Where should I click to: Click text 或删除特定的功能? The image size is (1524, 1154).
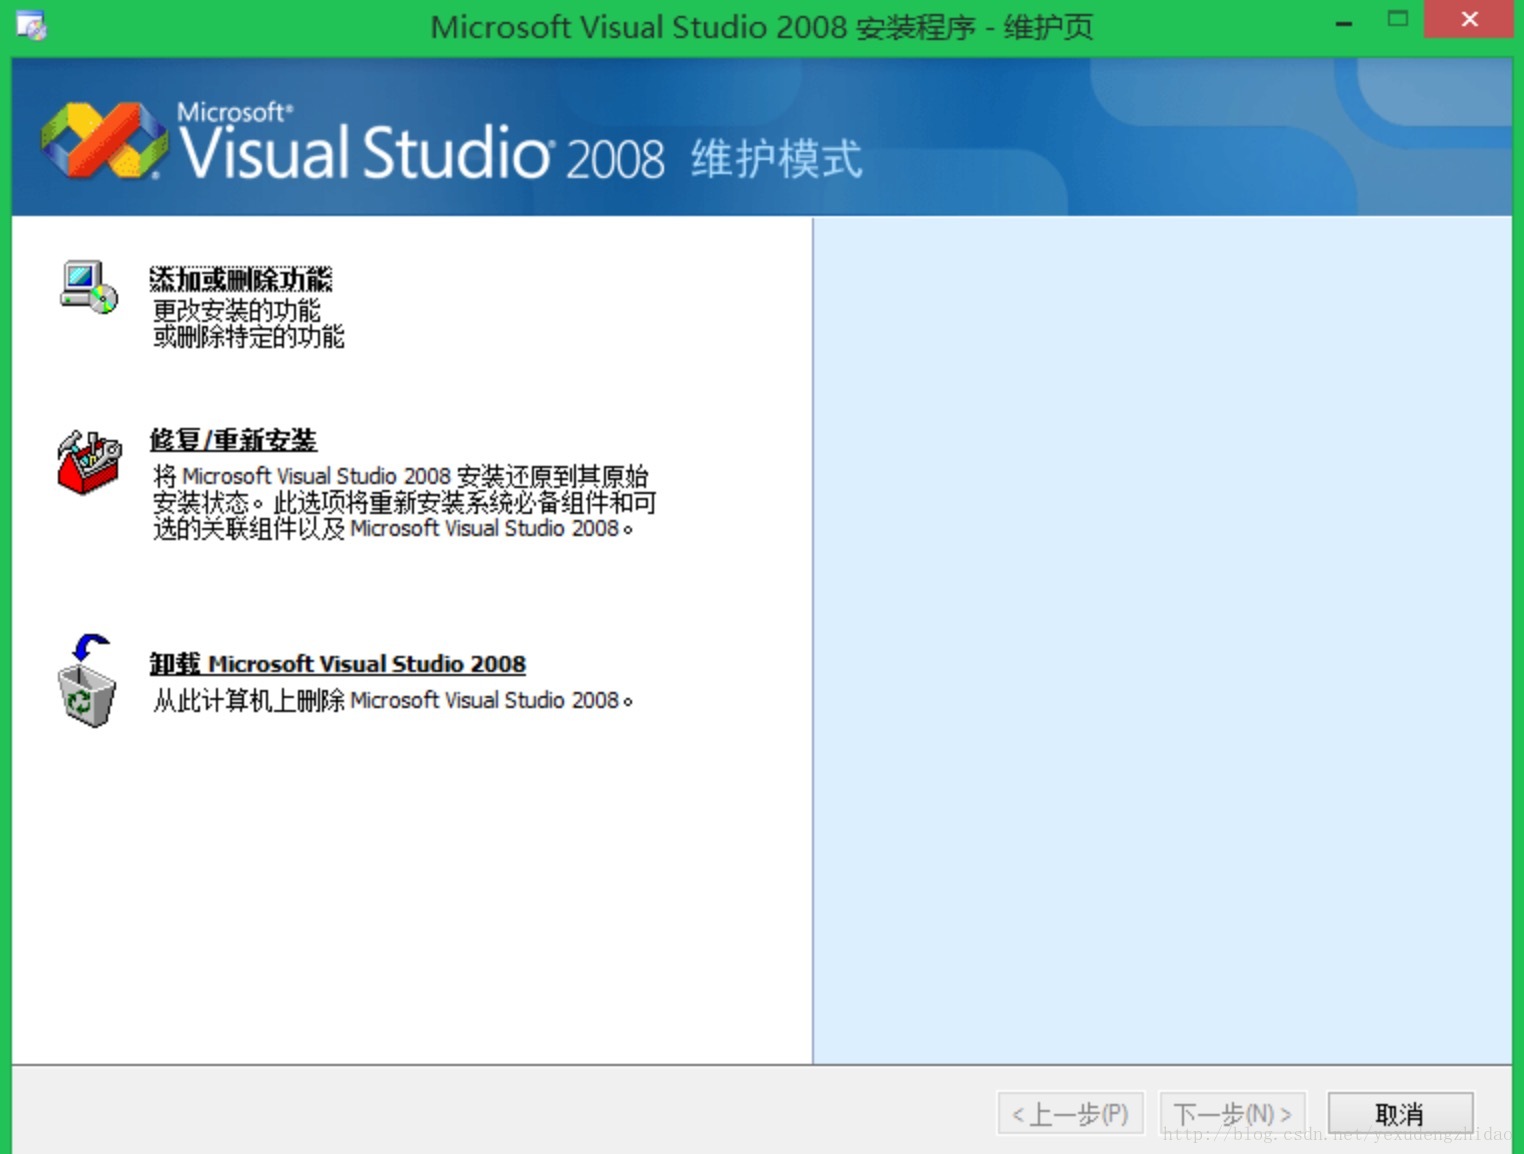[x=249, y=337]
